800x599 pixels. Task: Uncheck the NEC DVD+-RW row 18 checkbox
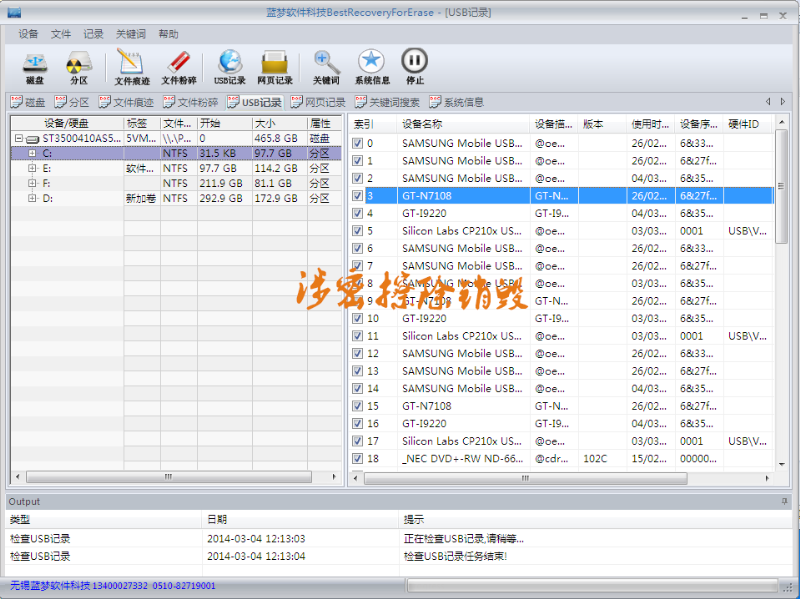[x=359, y=459]
